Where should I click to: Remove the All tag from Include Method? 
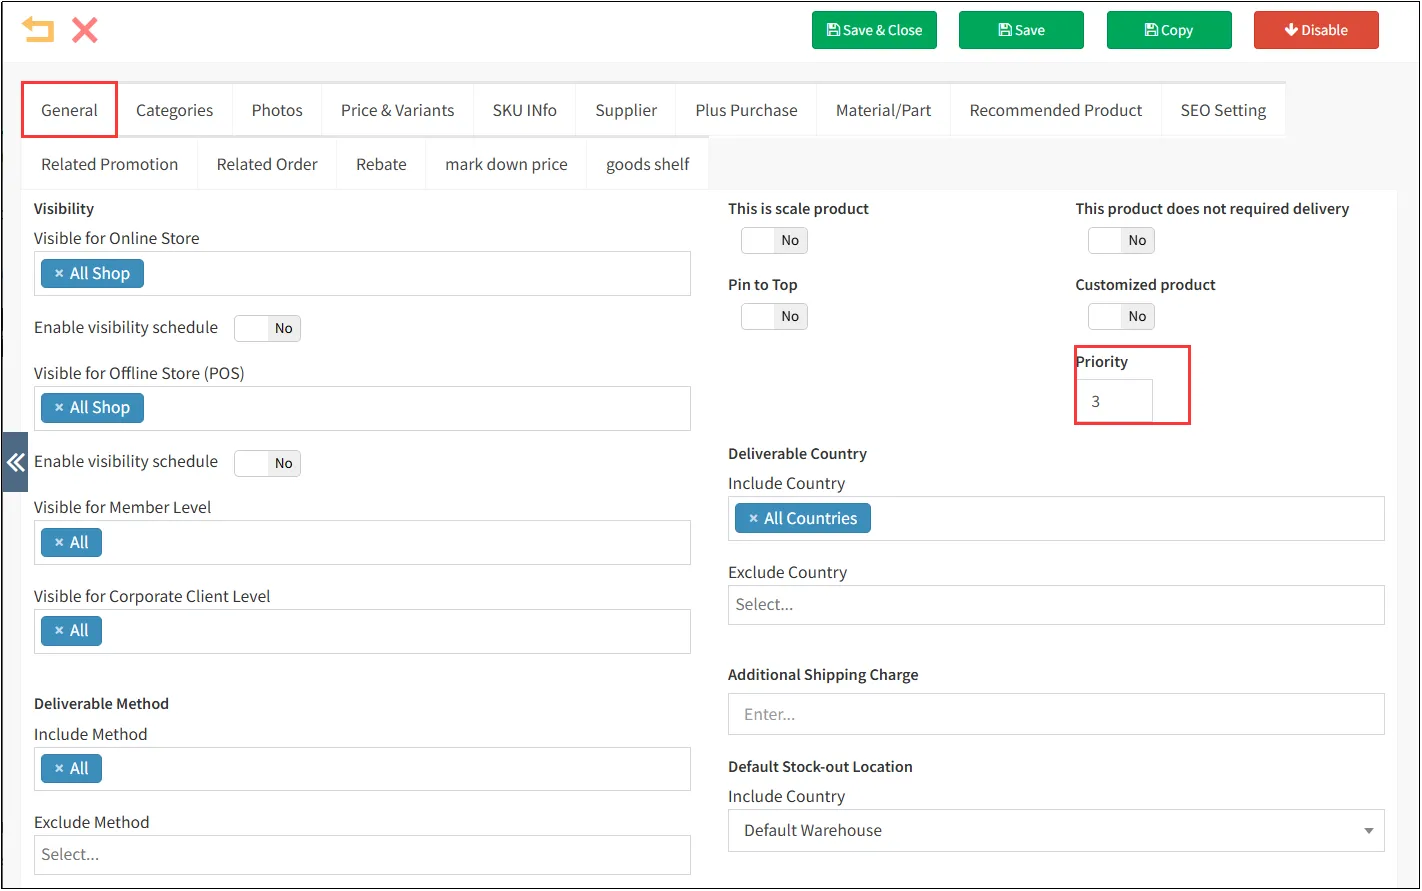click(59, 769)
